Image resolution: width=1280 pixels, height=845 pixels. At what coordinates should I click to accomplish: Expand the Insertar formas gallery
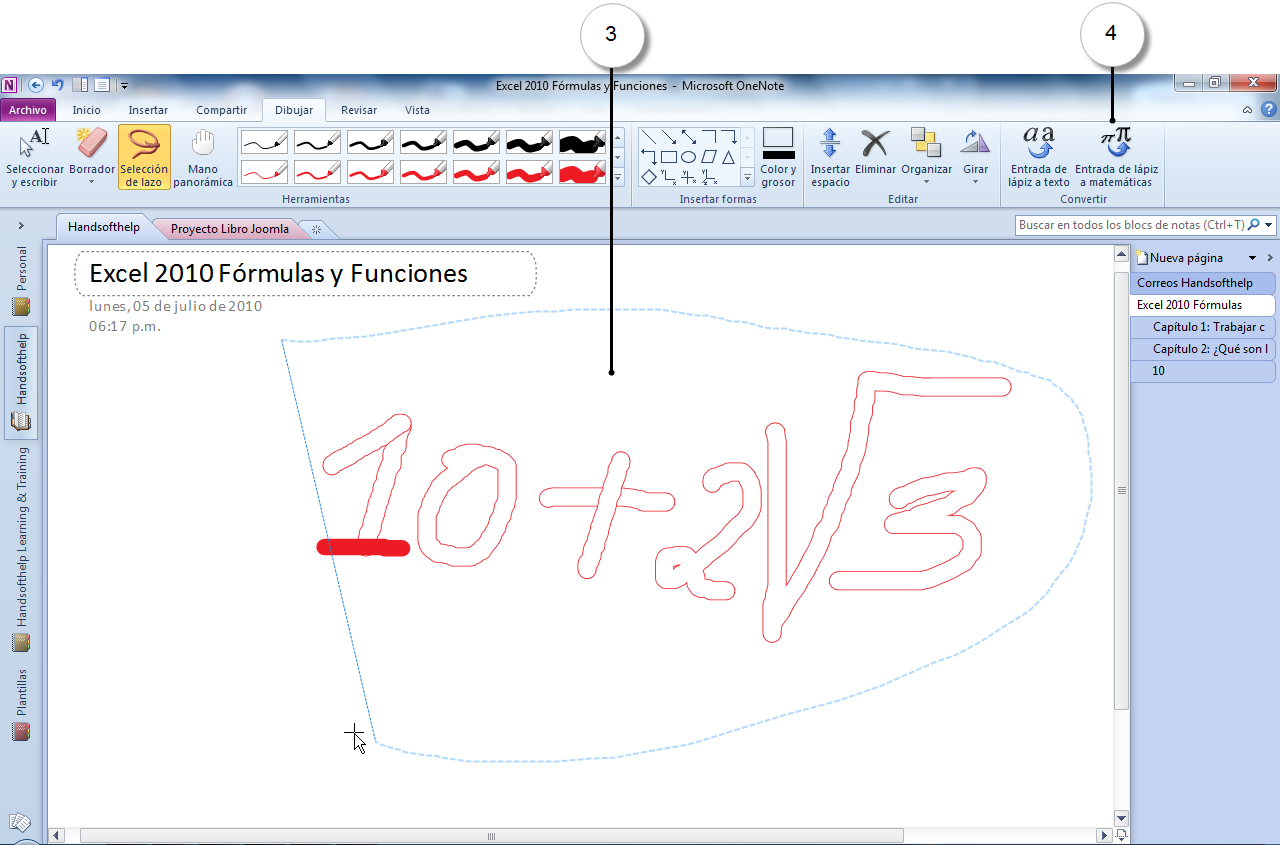[x=747, y=178]
